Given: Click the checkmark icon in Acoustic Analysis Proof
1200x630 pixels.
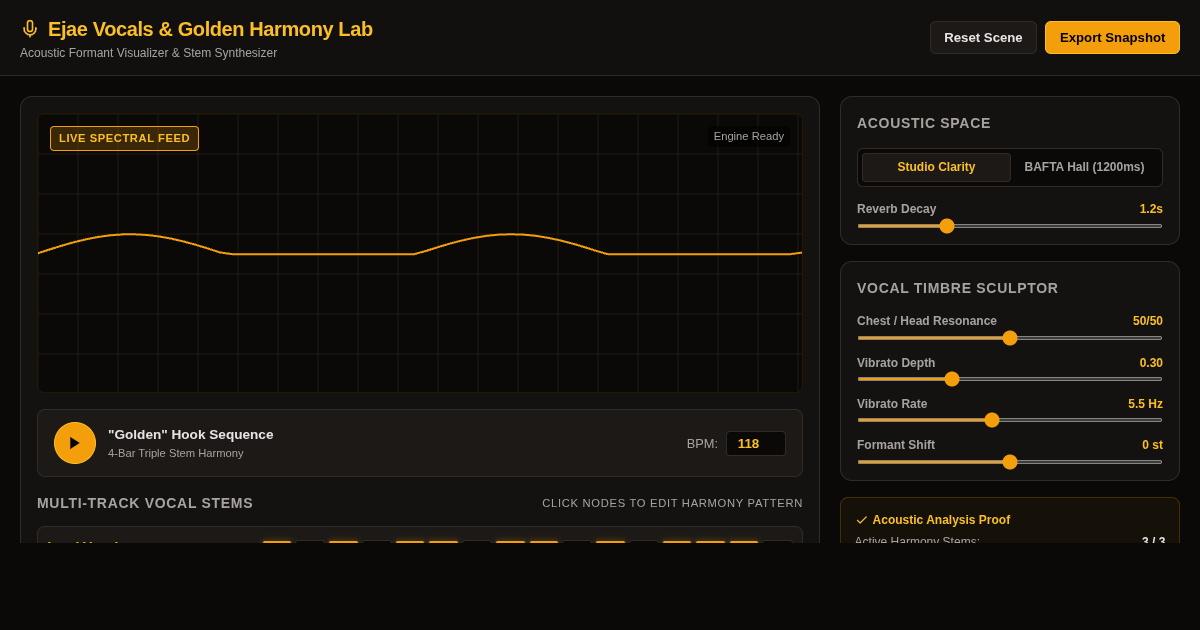Looking at the screenshot, I should (862, 520).
